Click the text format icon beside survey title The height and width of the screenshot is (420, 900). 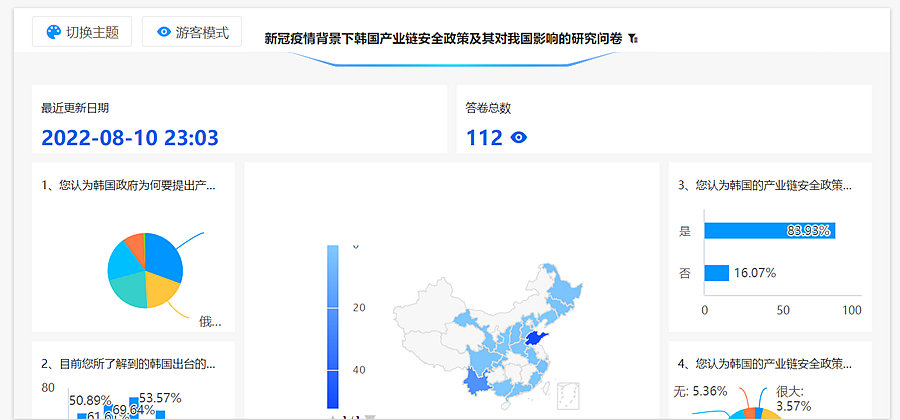pos(633,39)
